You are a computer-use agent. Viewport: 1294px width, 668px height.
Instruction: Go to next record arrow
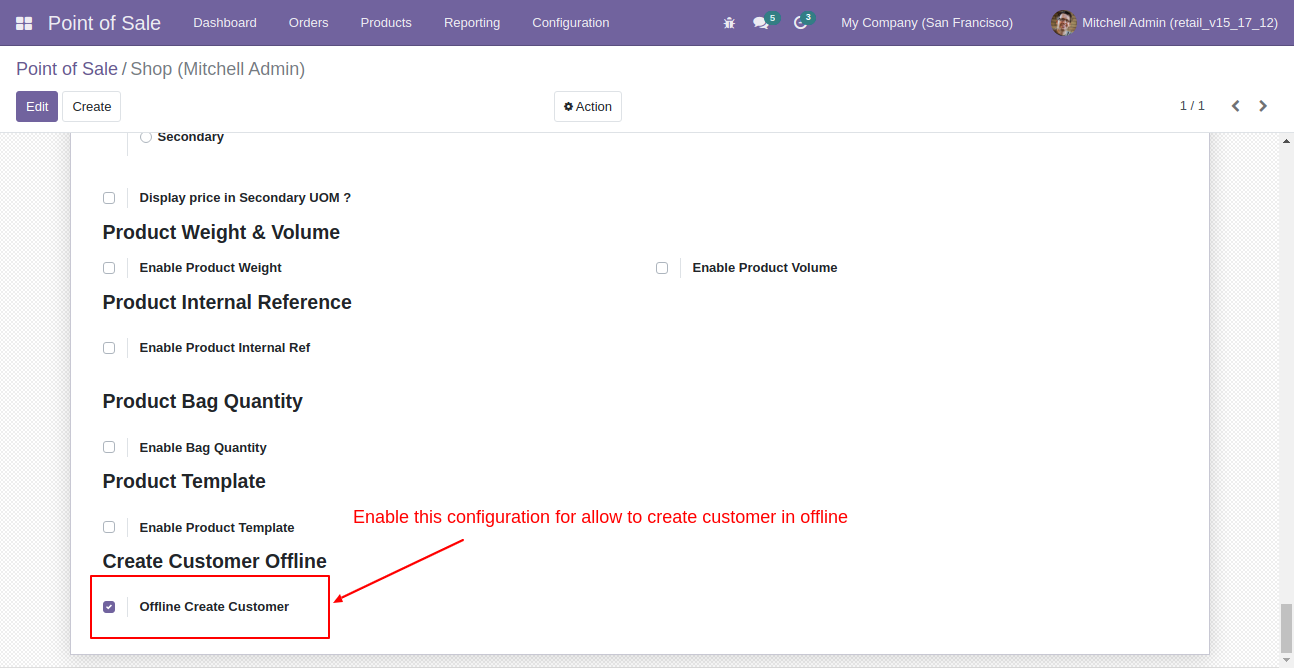[x=1263, y=106]
